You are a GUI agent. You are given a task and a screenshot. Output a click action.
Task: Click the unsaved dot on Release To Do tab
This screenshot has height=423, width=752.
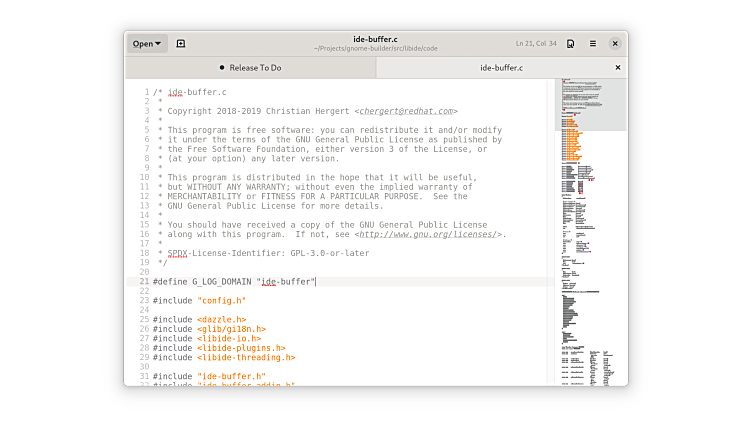point(221,68)
